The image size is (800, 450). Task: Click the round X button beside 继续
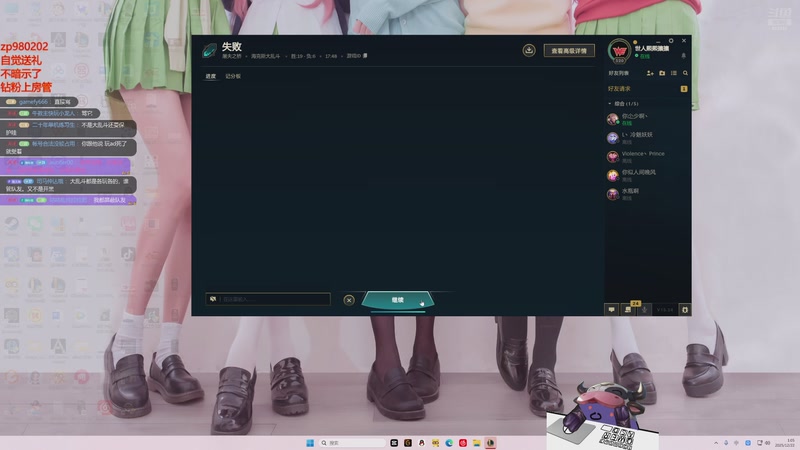349,300
